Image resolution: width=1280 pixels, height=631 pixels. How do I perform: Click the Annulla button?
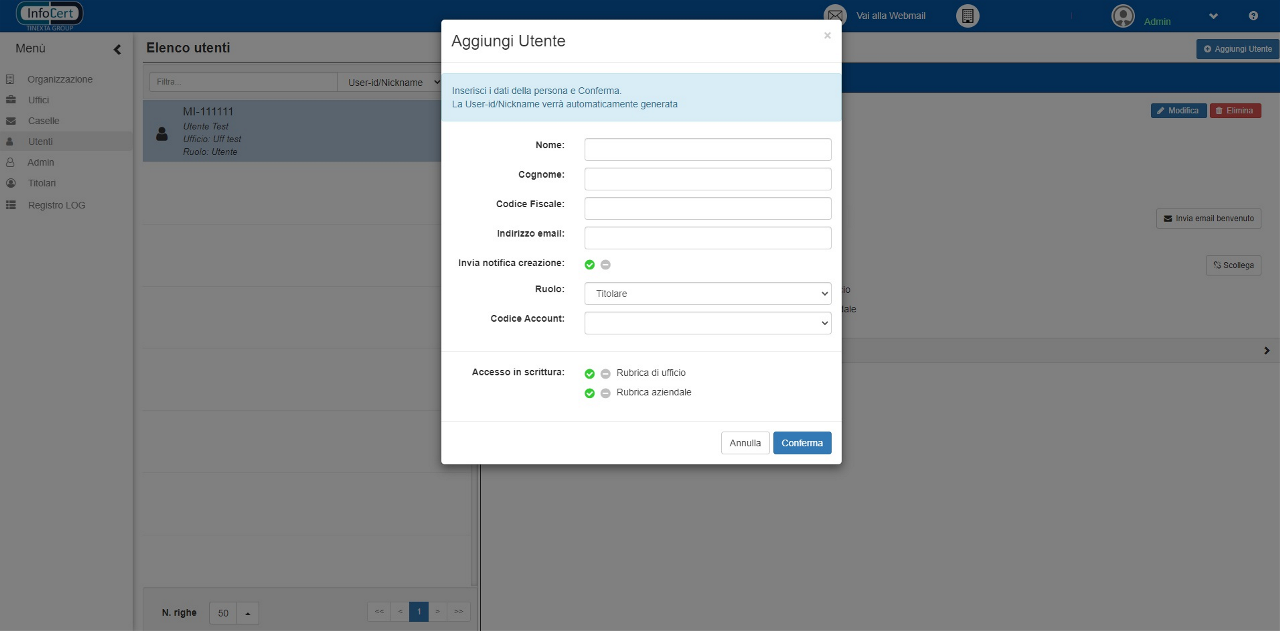tap(745, 443)
